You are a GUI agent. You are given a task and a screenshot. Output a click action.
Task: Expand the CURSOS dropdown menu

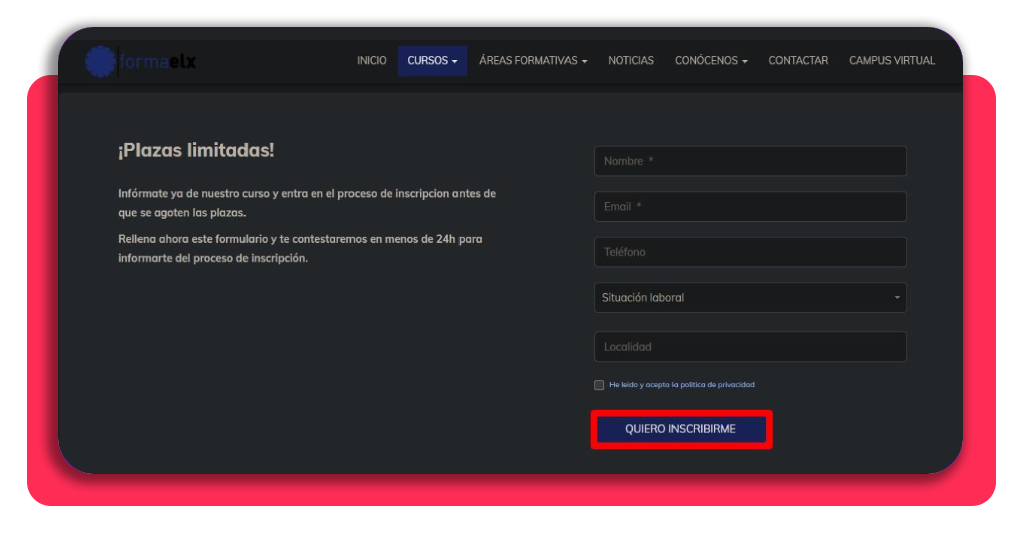point(432,61)
